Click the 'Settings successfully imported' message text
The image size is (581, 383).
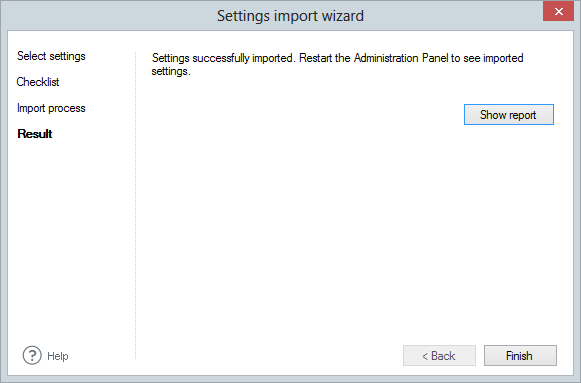click(338, 64)
